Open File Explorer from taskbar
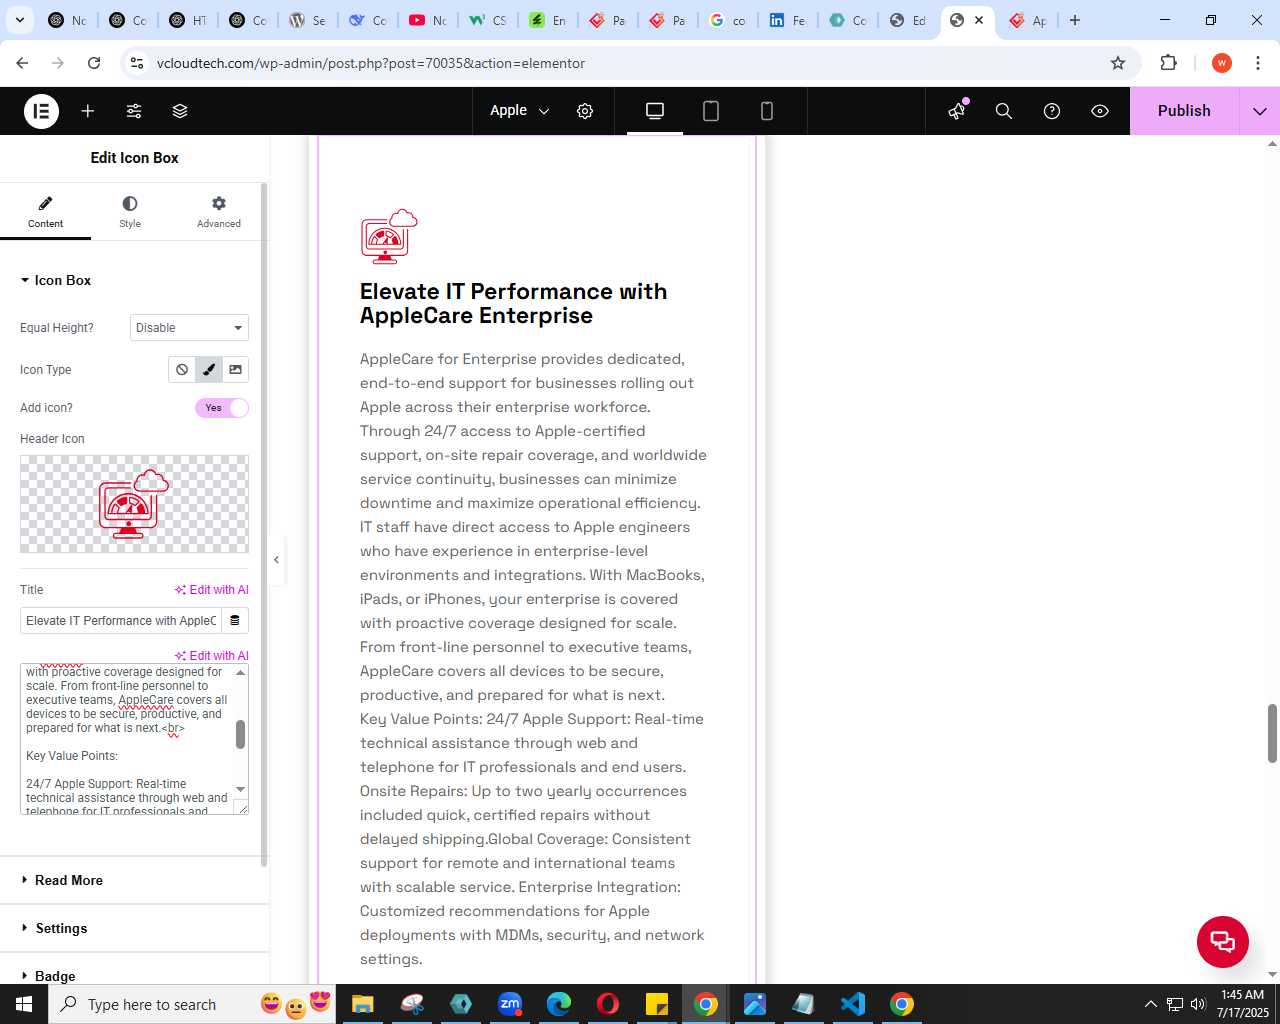The height and width of the screenshot is (1024, 1280). [362, 1004]
